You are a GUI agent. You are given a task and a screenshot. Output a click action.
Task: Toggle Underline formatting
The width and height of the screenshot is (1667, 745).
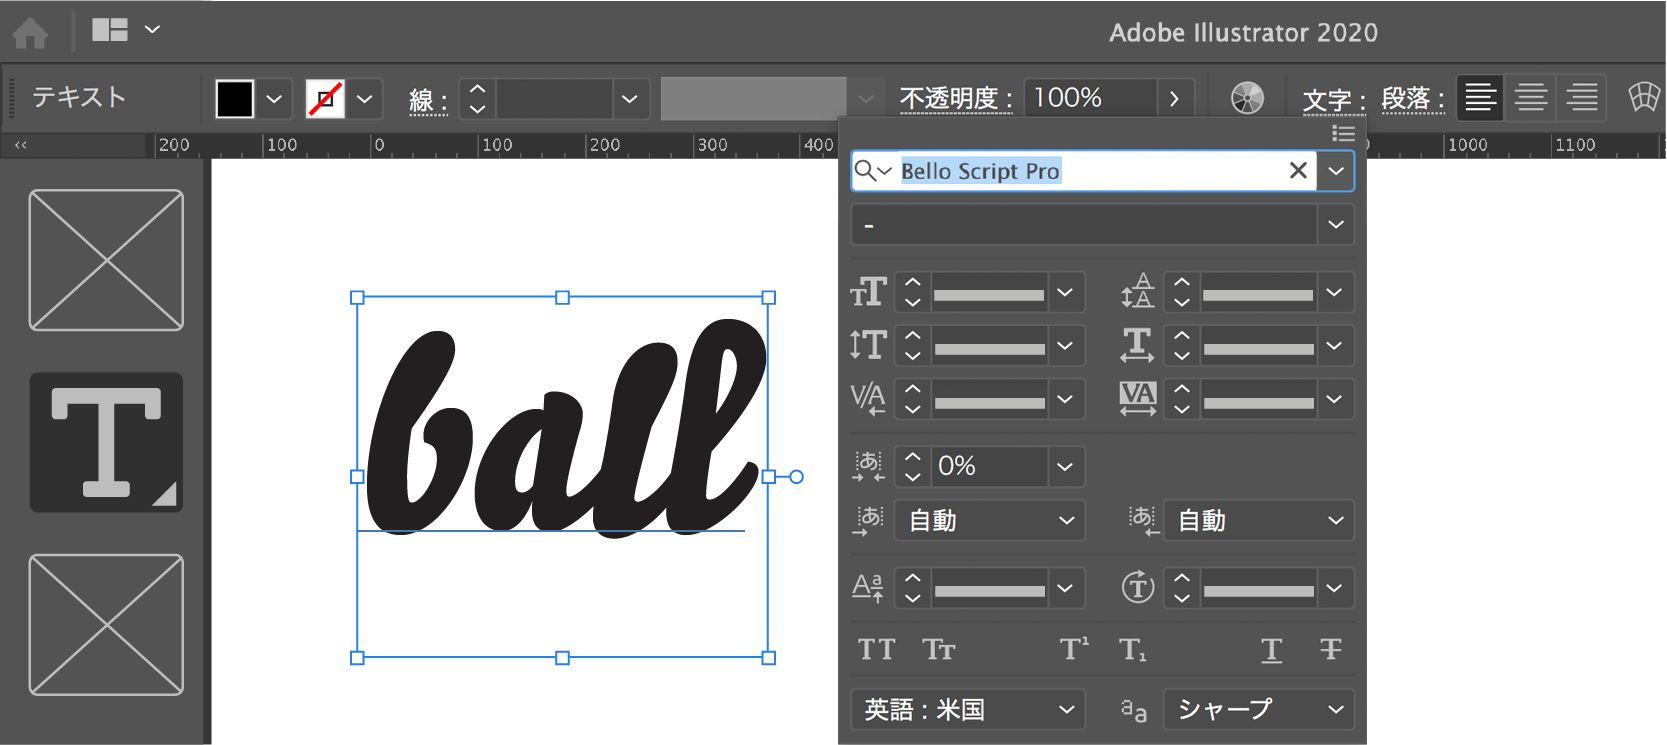coord(1271,651)
